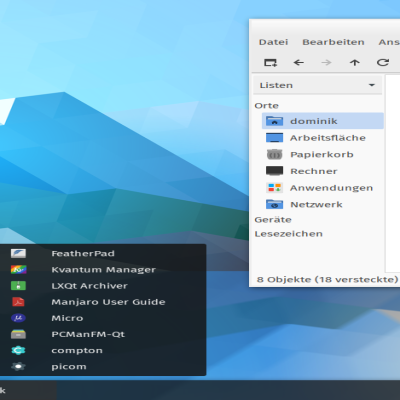The height and width of the screenshot is (400, 400).
Task: Open Arbeitsfläche in the places list
Action: pyautogui.click(x=323, y=138)
